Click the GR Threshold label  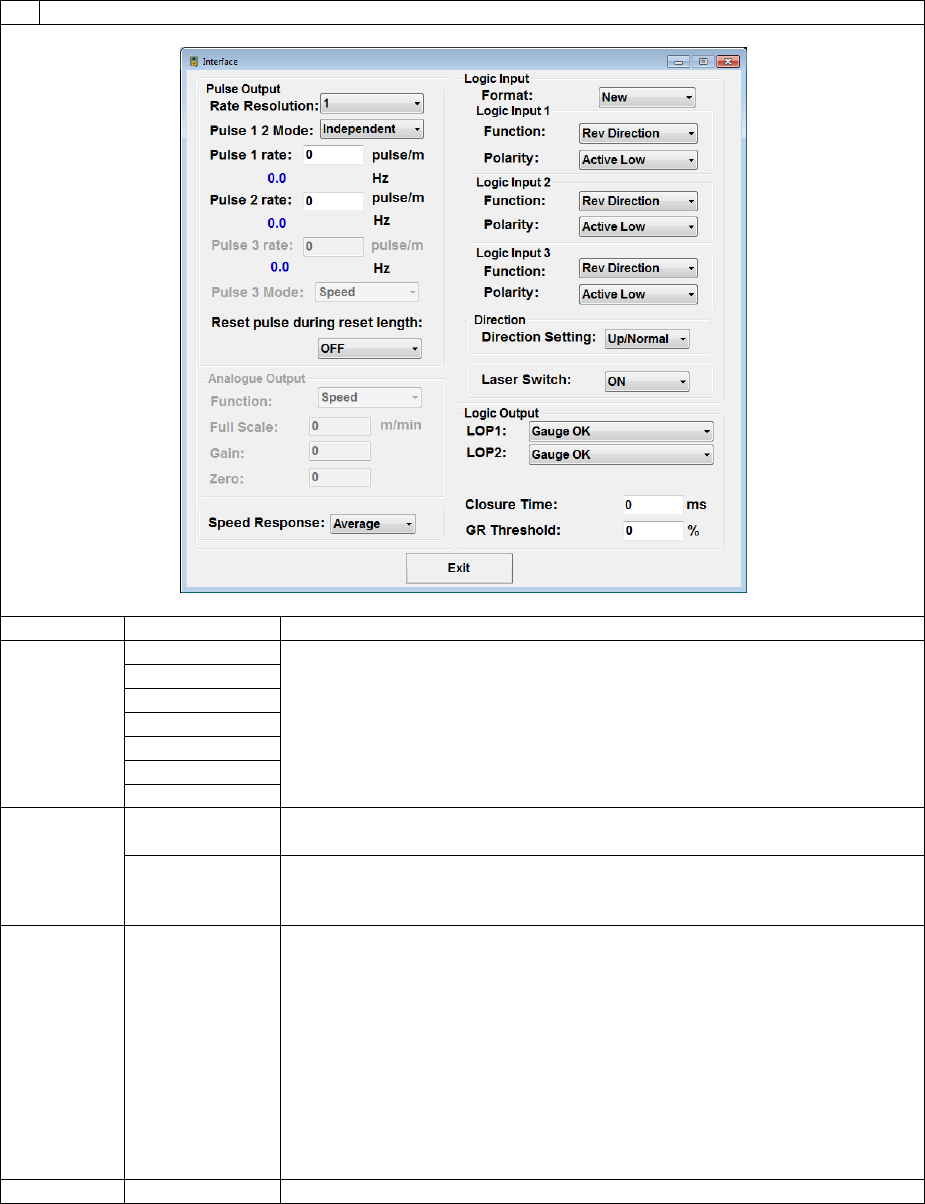coord(513,531)
